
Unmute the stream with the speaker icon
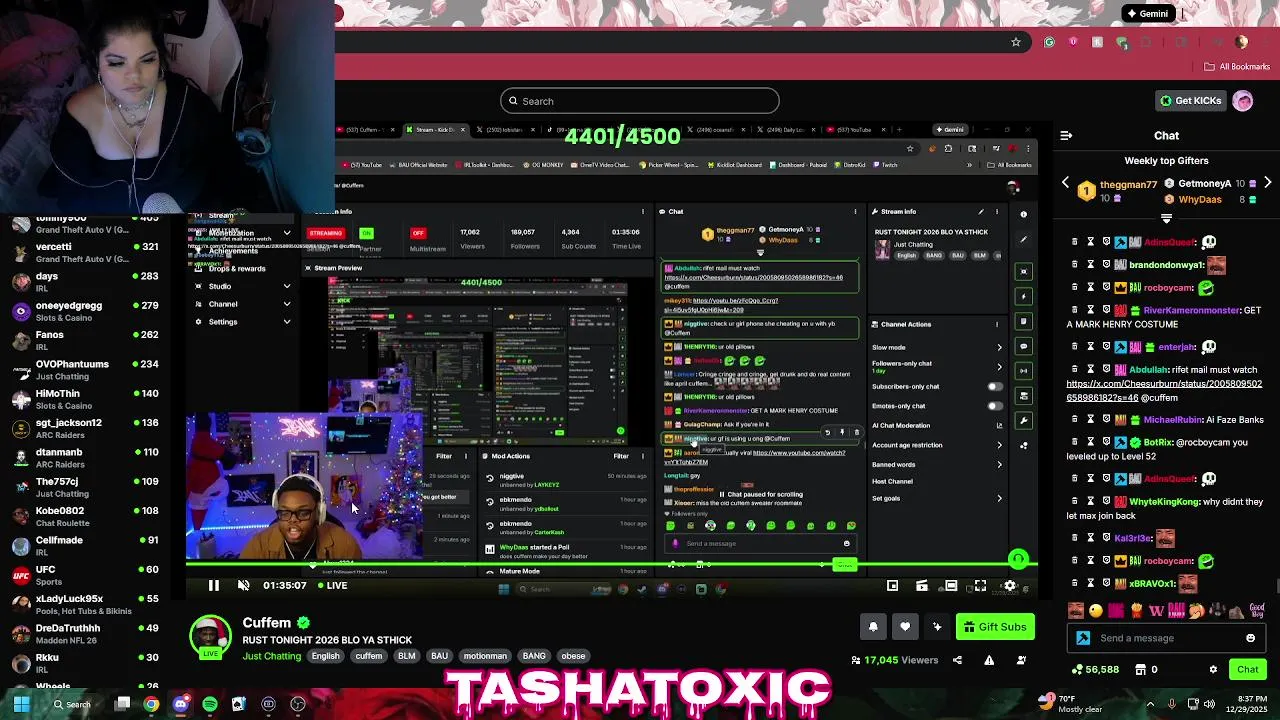coord(243,586)
